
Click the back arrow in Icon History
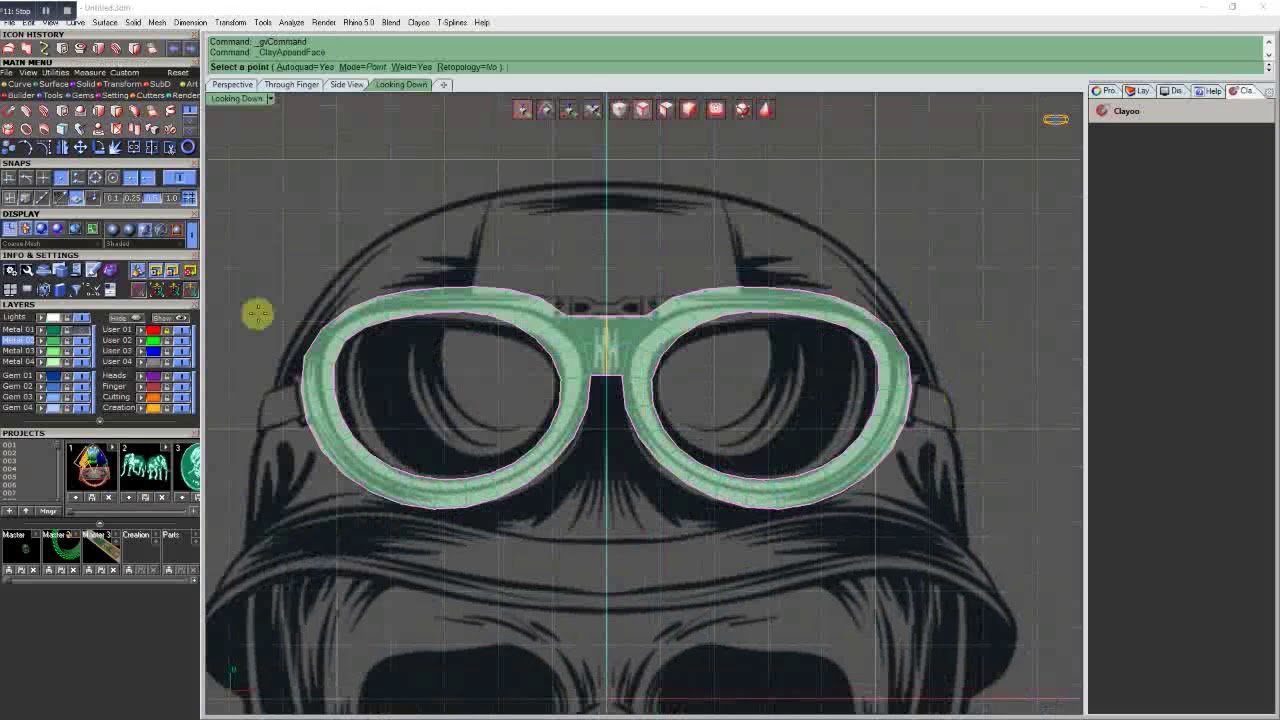click(x=174, y=49)
